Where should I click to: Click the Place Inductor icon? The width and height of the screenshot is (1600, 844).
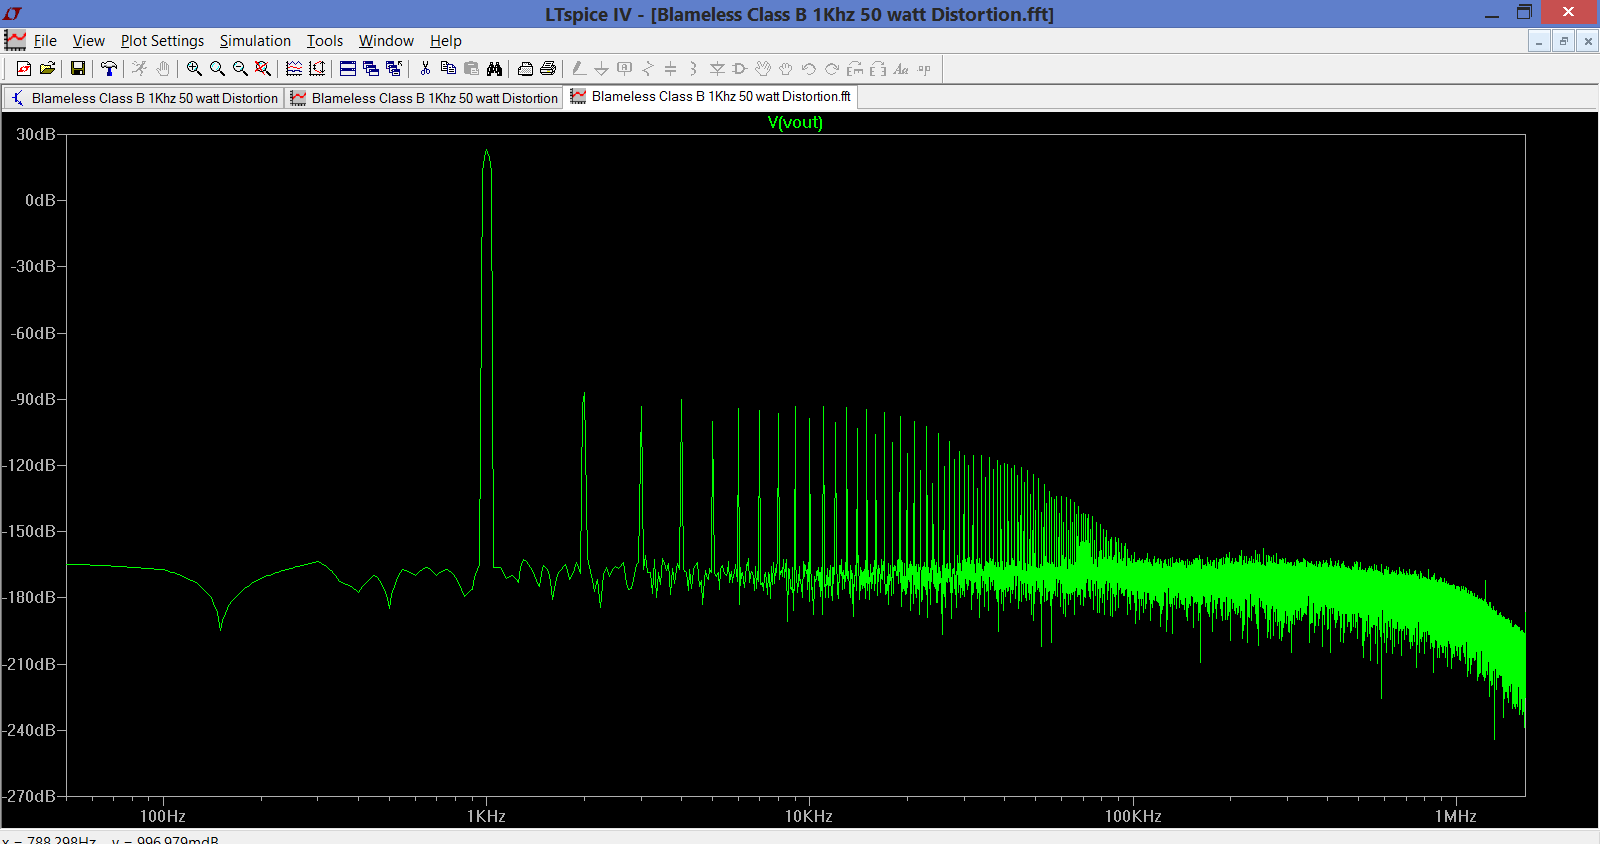tap(693, 69)
